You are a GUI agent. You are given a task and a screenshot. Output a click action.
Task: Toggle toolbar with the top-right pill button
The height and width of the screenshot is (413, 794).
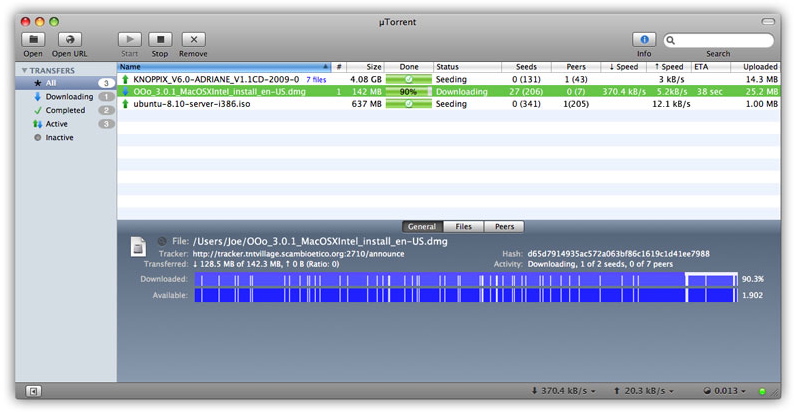[x=768, y=22]
